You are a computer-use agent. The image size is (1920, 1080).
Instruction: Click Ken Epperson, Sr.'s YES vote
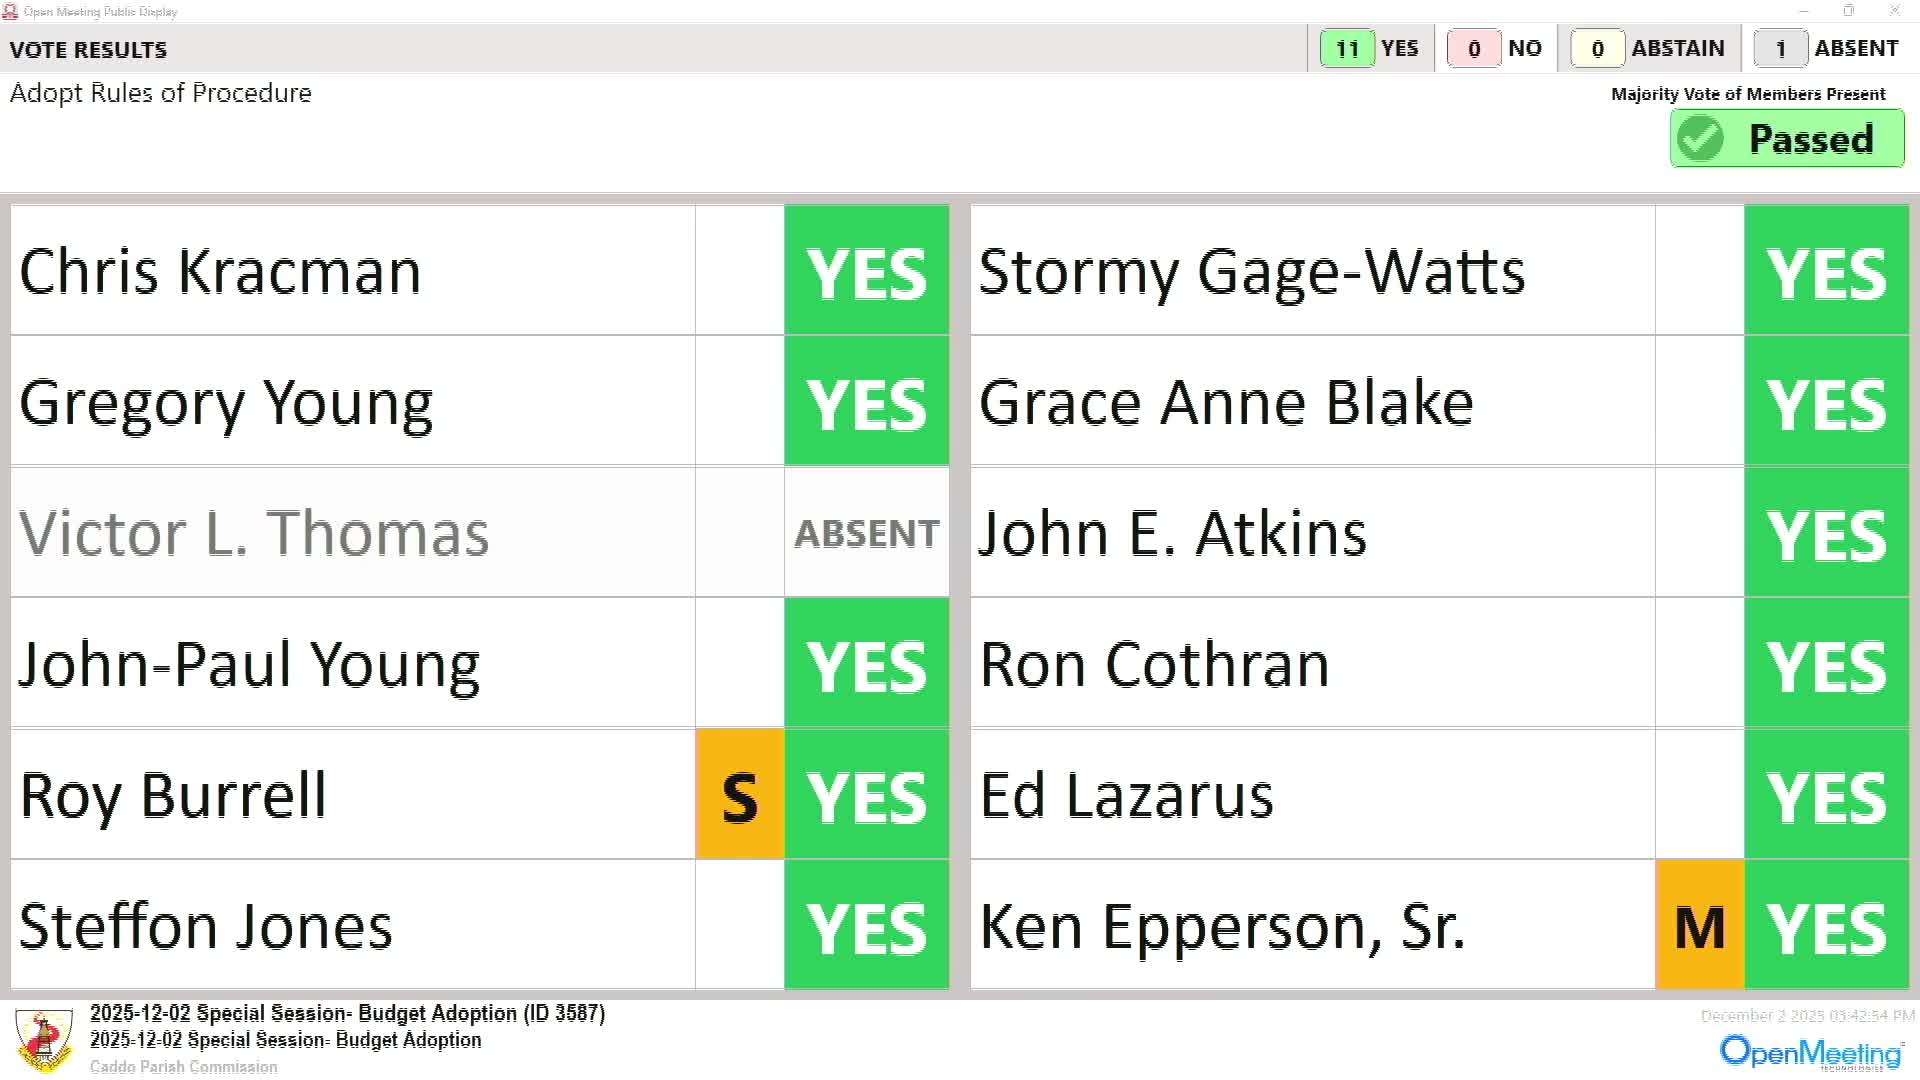pos(1826,926)
